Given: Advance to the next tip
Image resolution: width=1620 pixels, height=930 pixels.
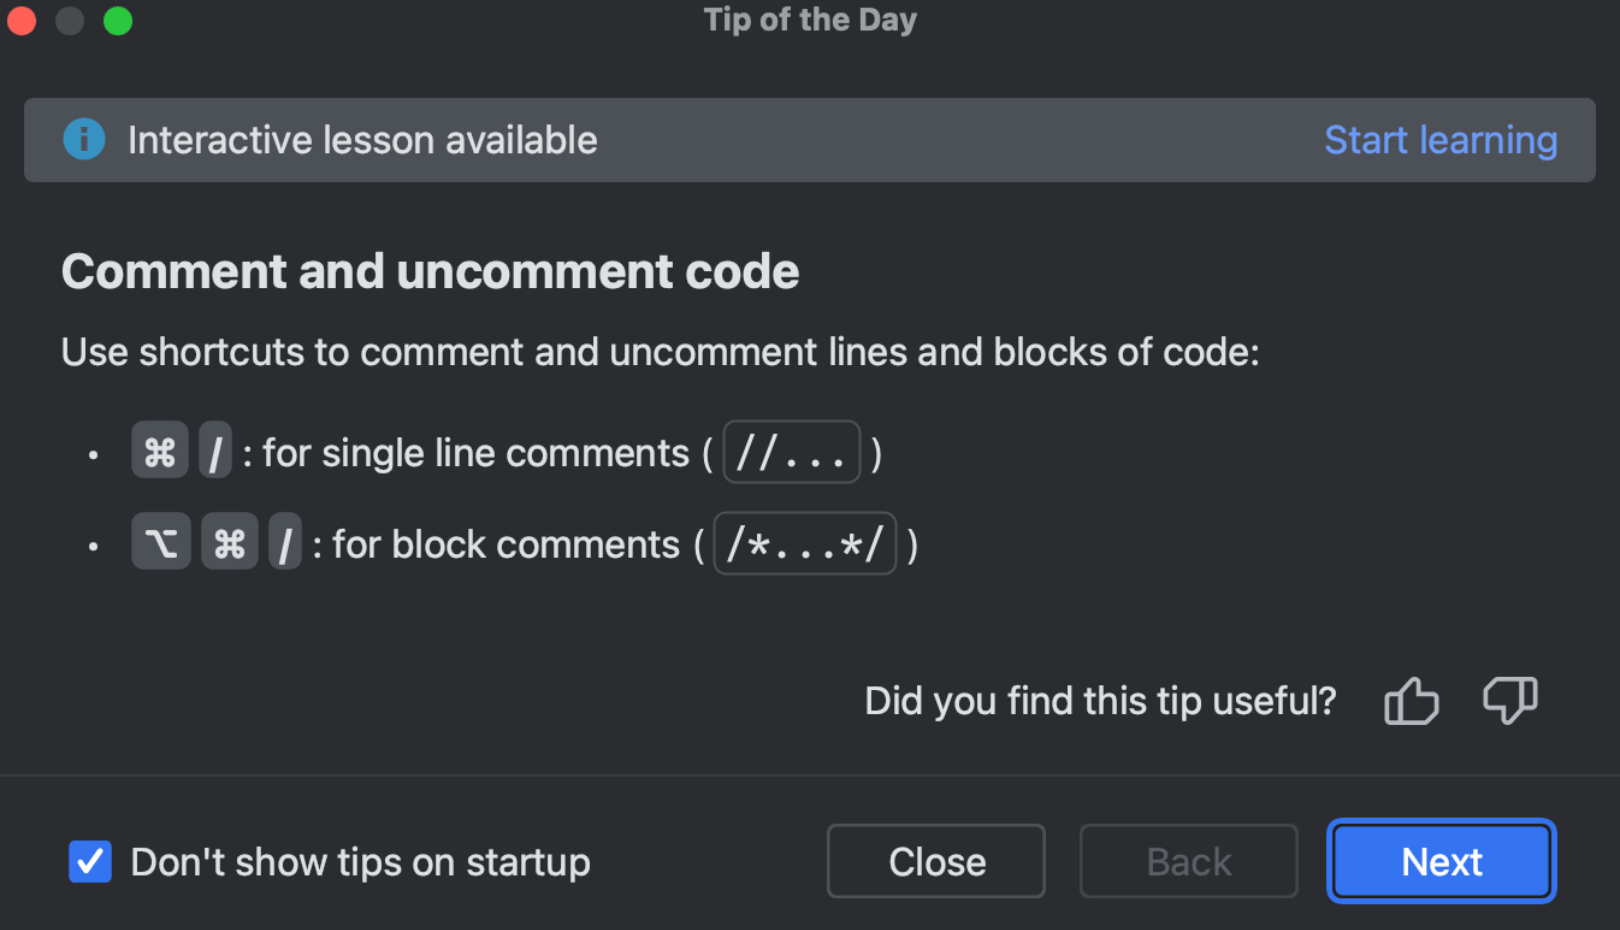Looking at the screenshot, I should point(1440,861).
